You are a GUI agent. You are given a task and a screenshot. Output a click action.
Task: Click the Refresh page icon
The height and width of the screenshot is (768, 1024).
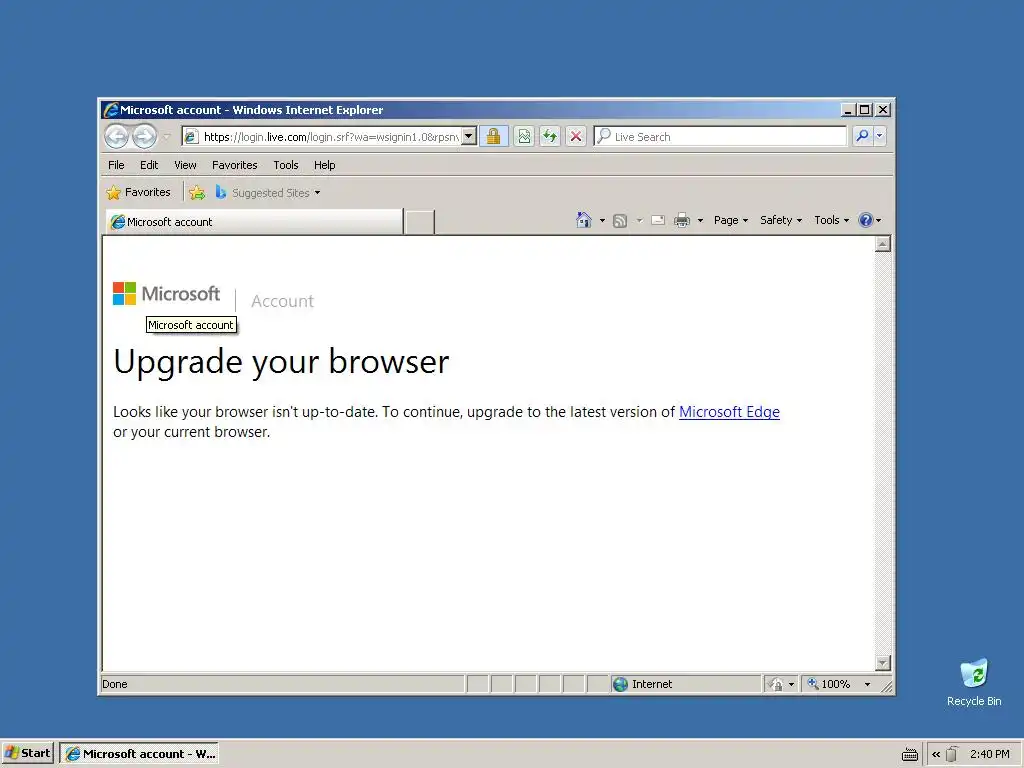click(550, 136)
